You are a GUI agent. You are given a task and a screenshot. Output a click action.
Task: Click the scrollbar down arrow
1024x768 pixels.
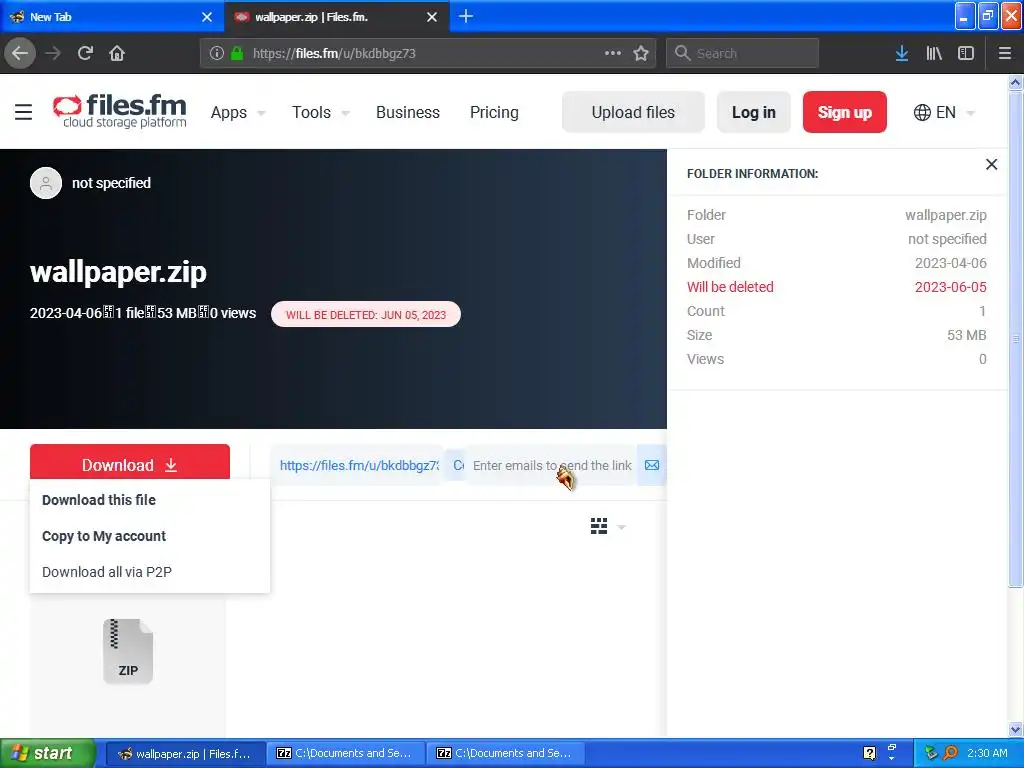pyautogui.click(x=1015, y=729)
